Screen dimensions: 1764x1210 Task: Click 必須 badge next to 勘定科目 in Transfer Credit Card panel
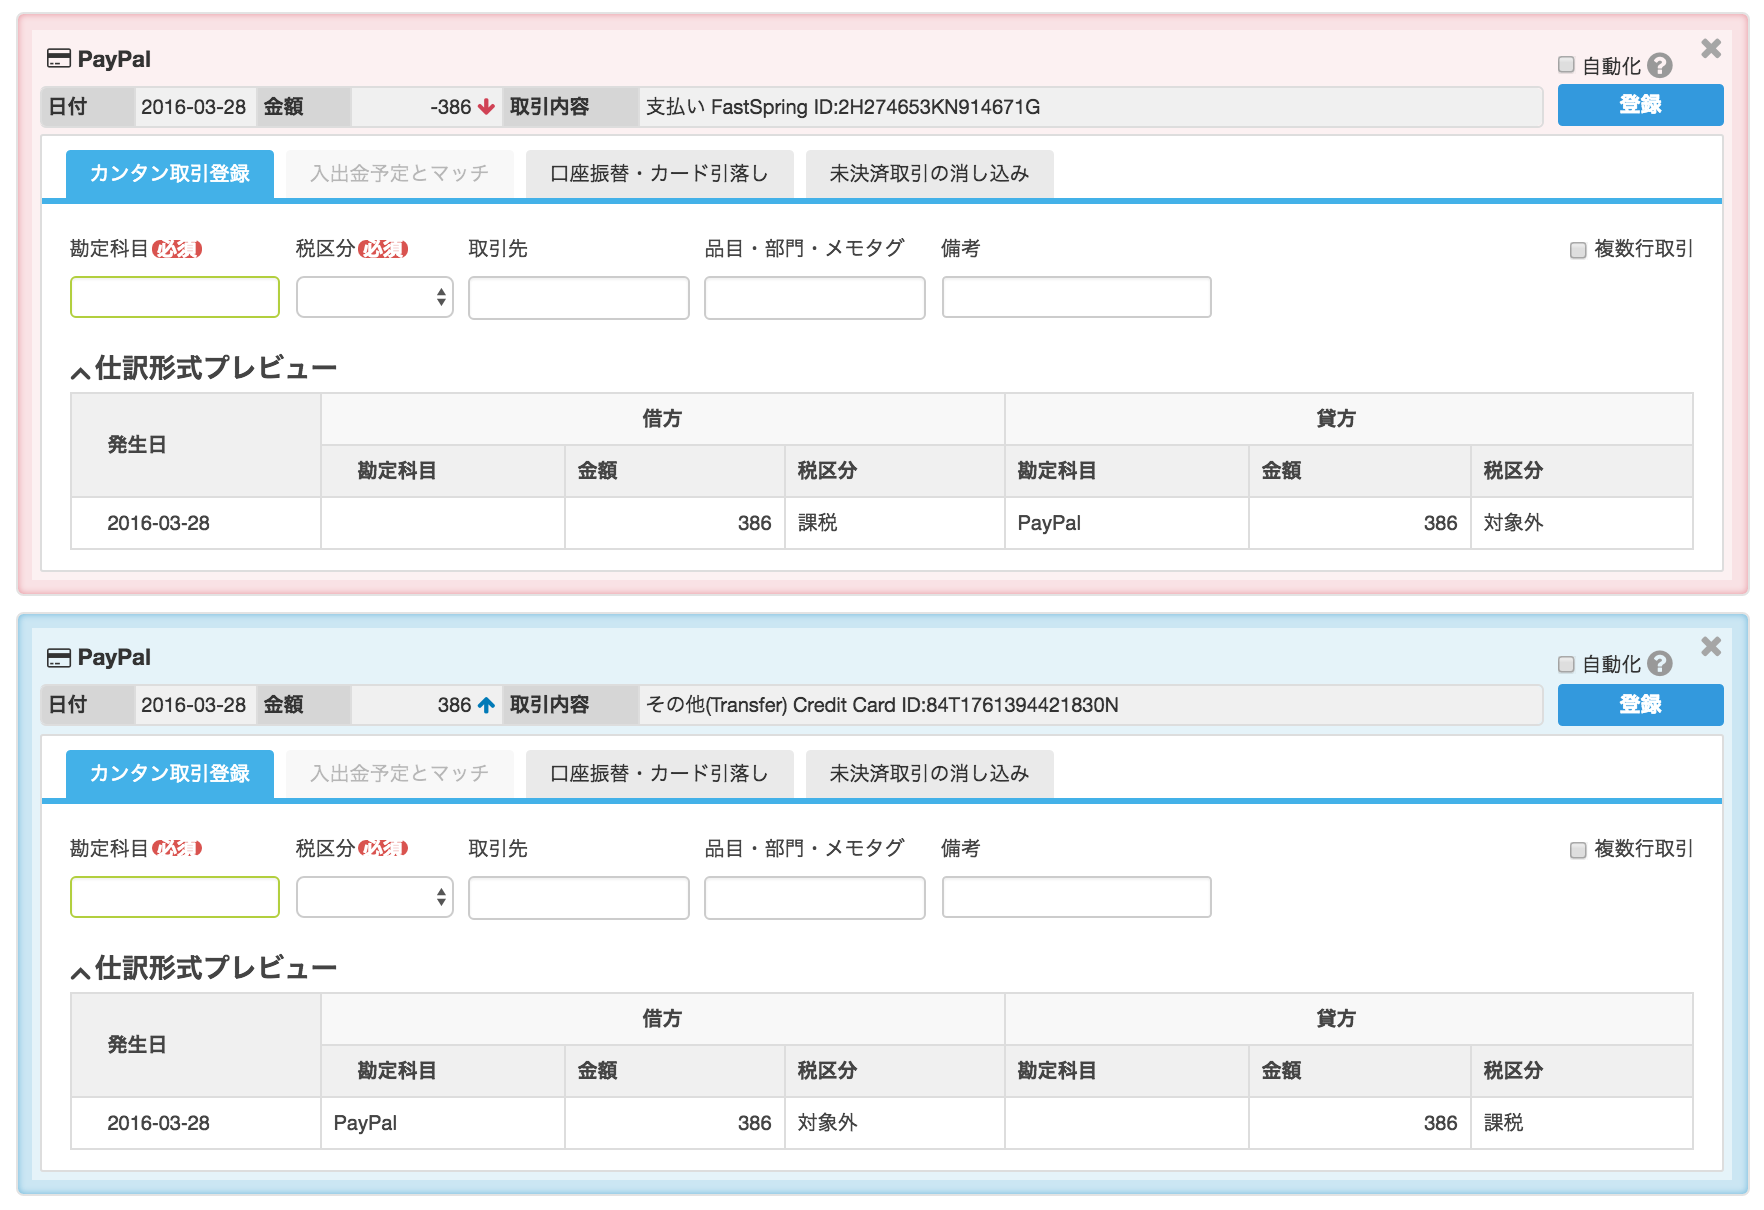pyautogui.click(x=177, y=848)
